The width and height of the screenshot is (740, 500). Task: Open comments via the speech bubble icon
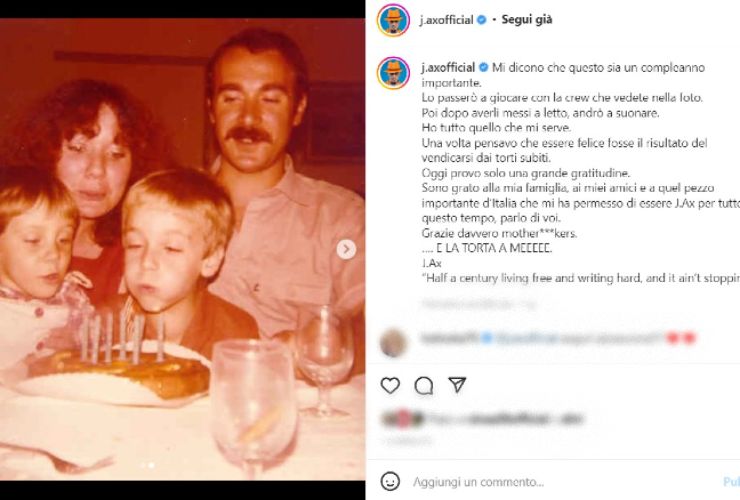coord(424,386)
